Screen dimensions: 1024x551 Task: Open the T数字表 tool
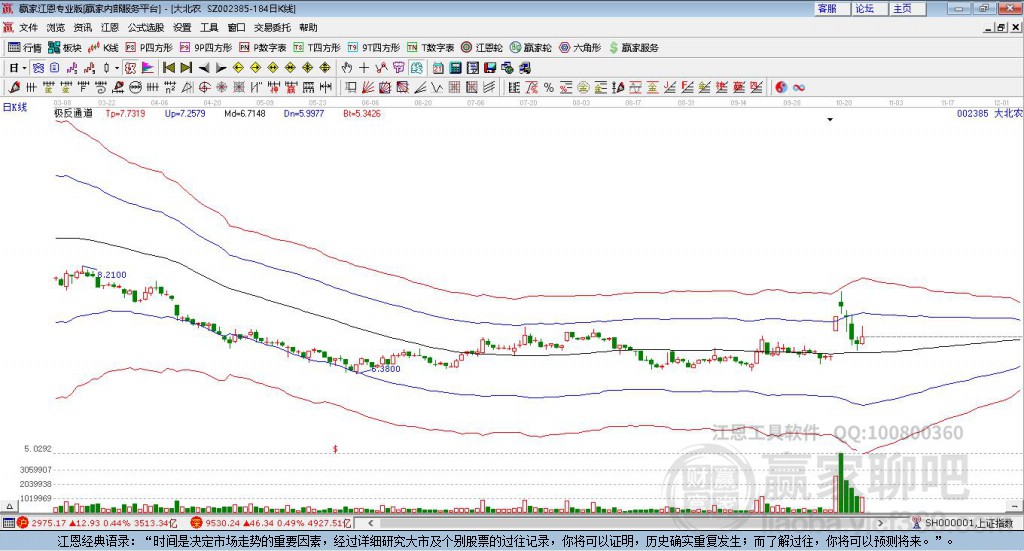click(x=430, y=48)
